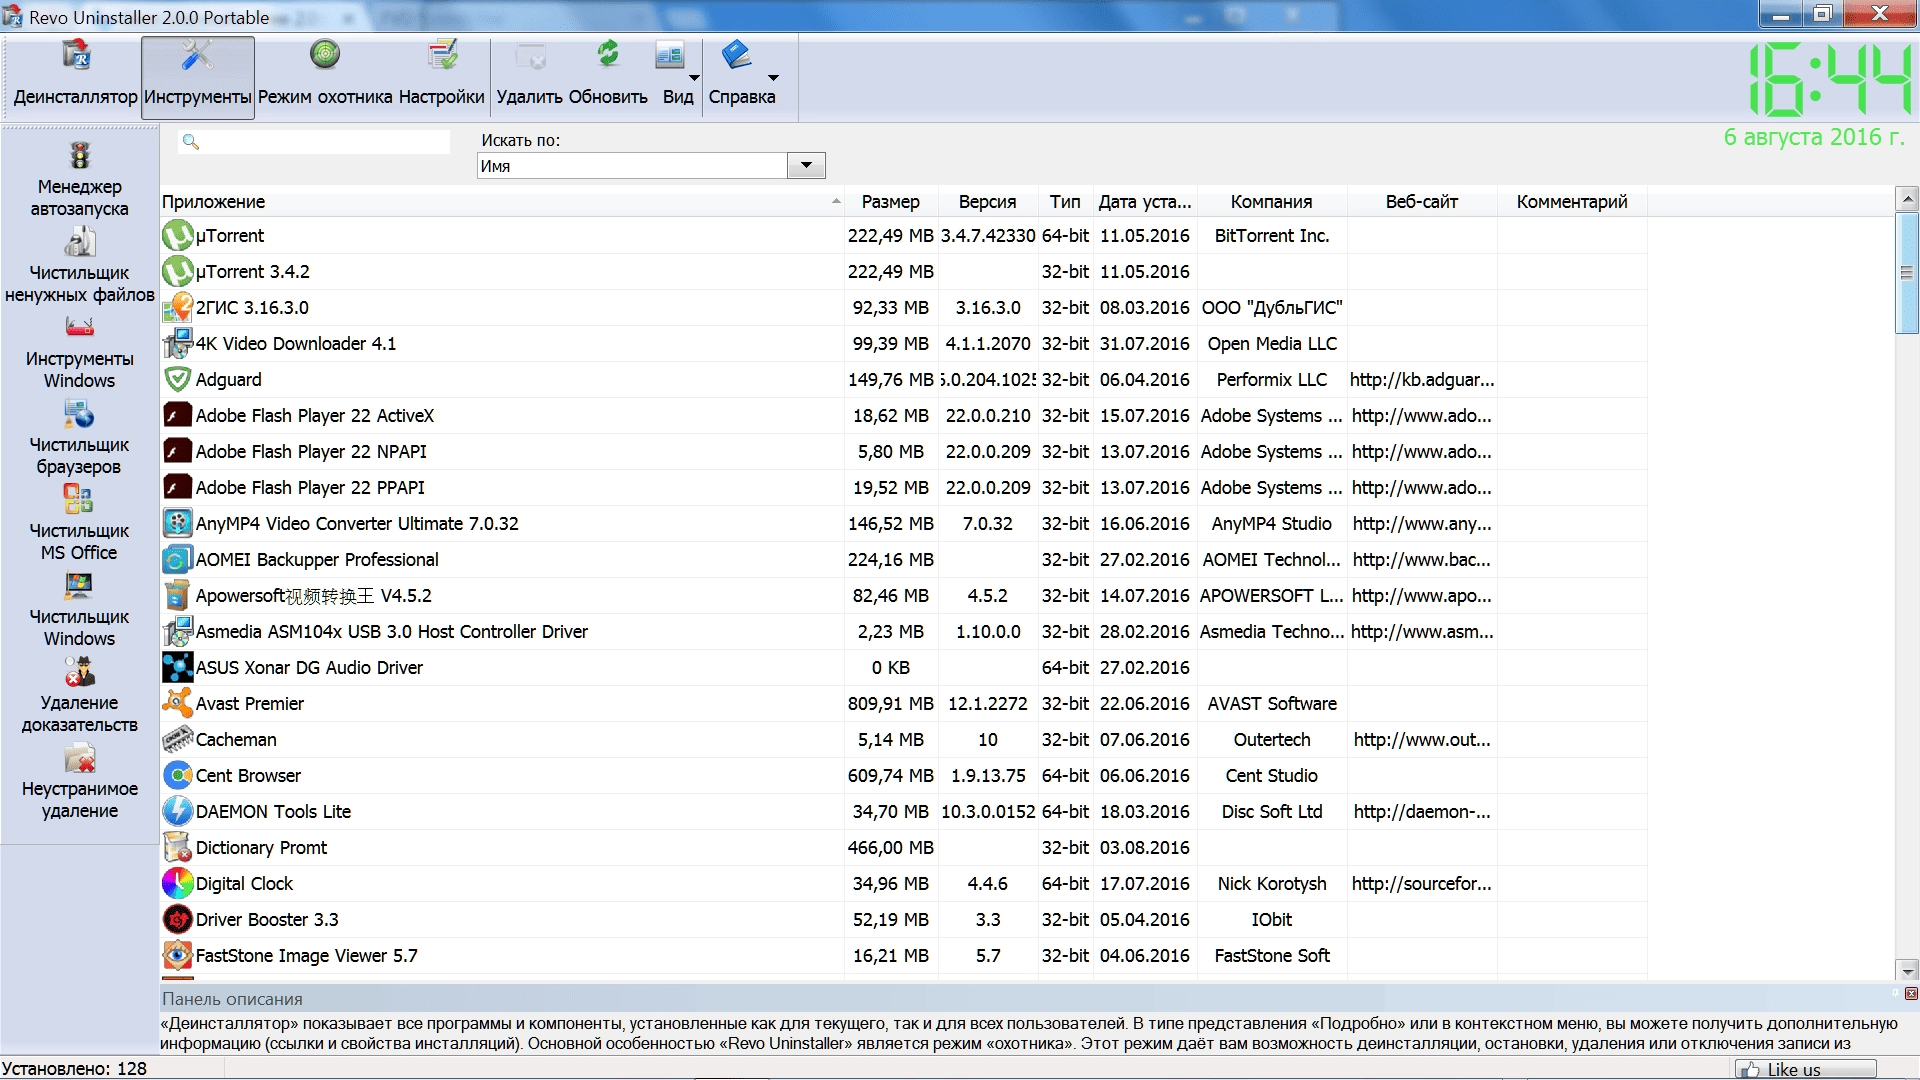Sort by Приложение column header
Viewport: 1920px width, 1080px height.
point(502,202)
